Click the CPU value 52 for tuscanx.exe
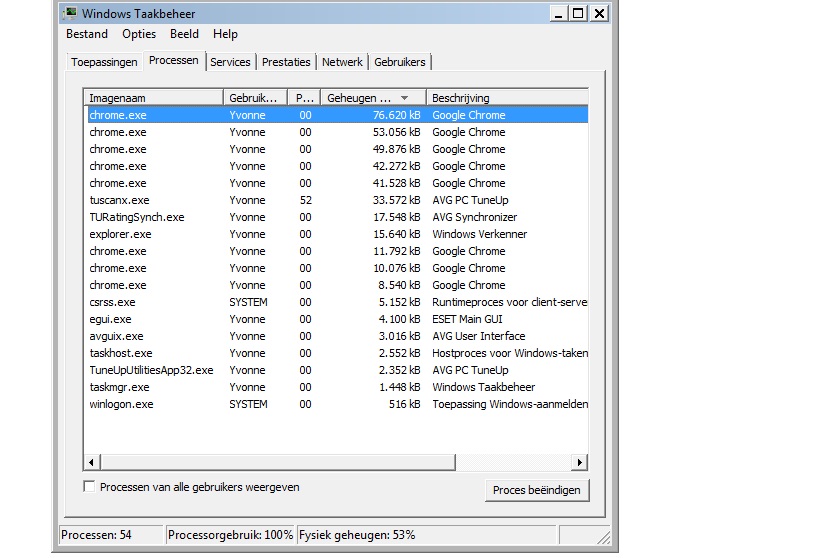819x558 pixels. click(x=306, y=200)
